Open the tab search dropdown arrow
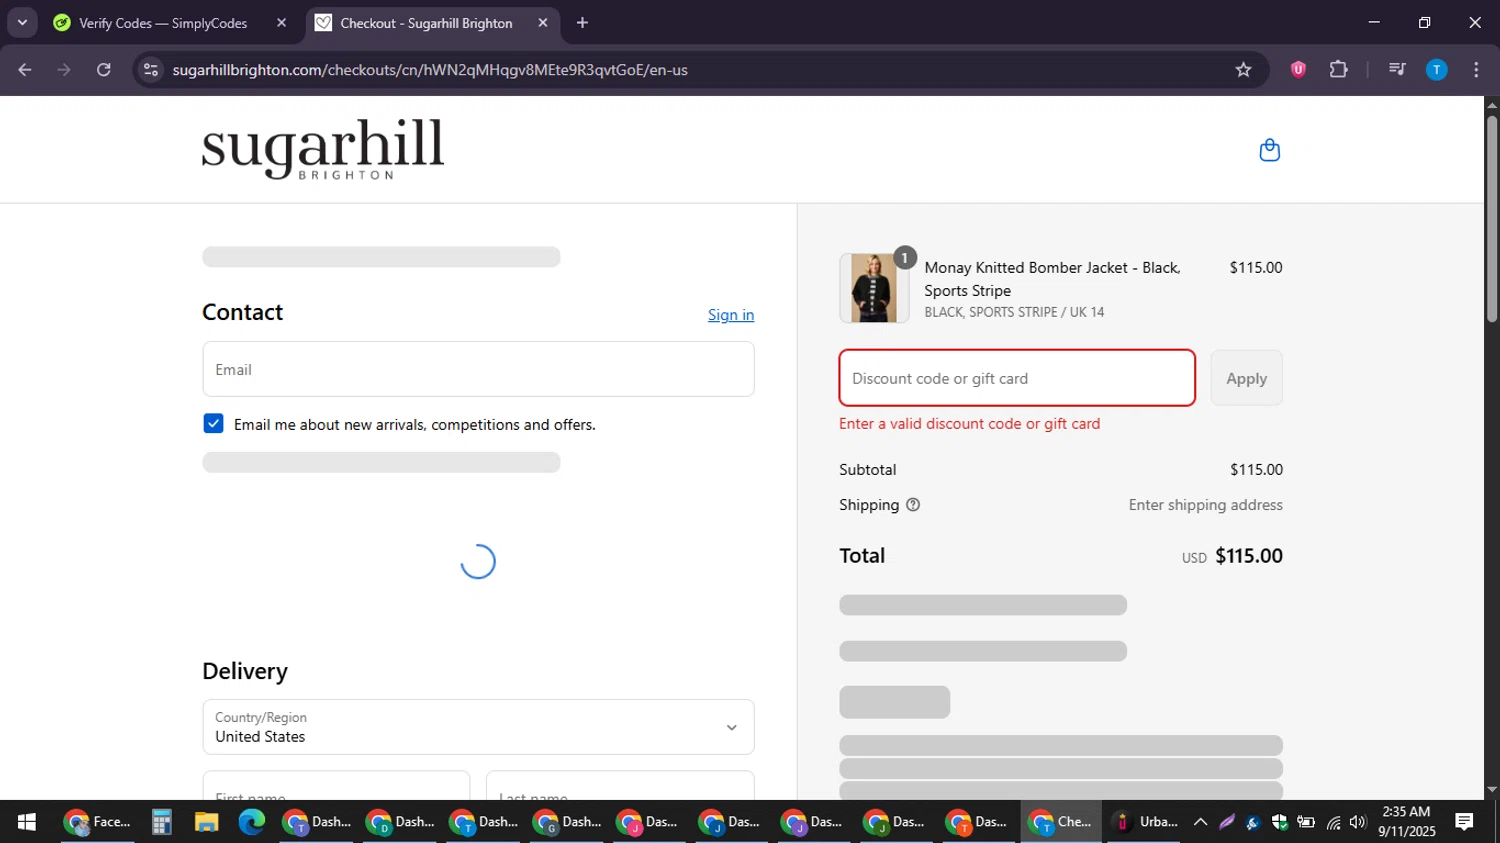Image resolution: width=1500 pixels, height=843 pixels. pyautogui.click(x=22, y=23)
